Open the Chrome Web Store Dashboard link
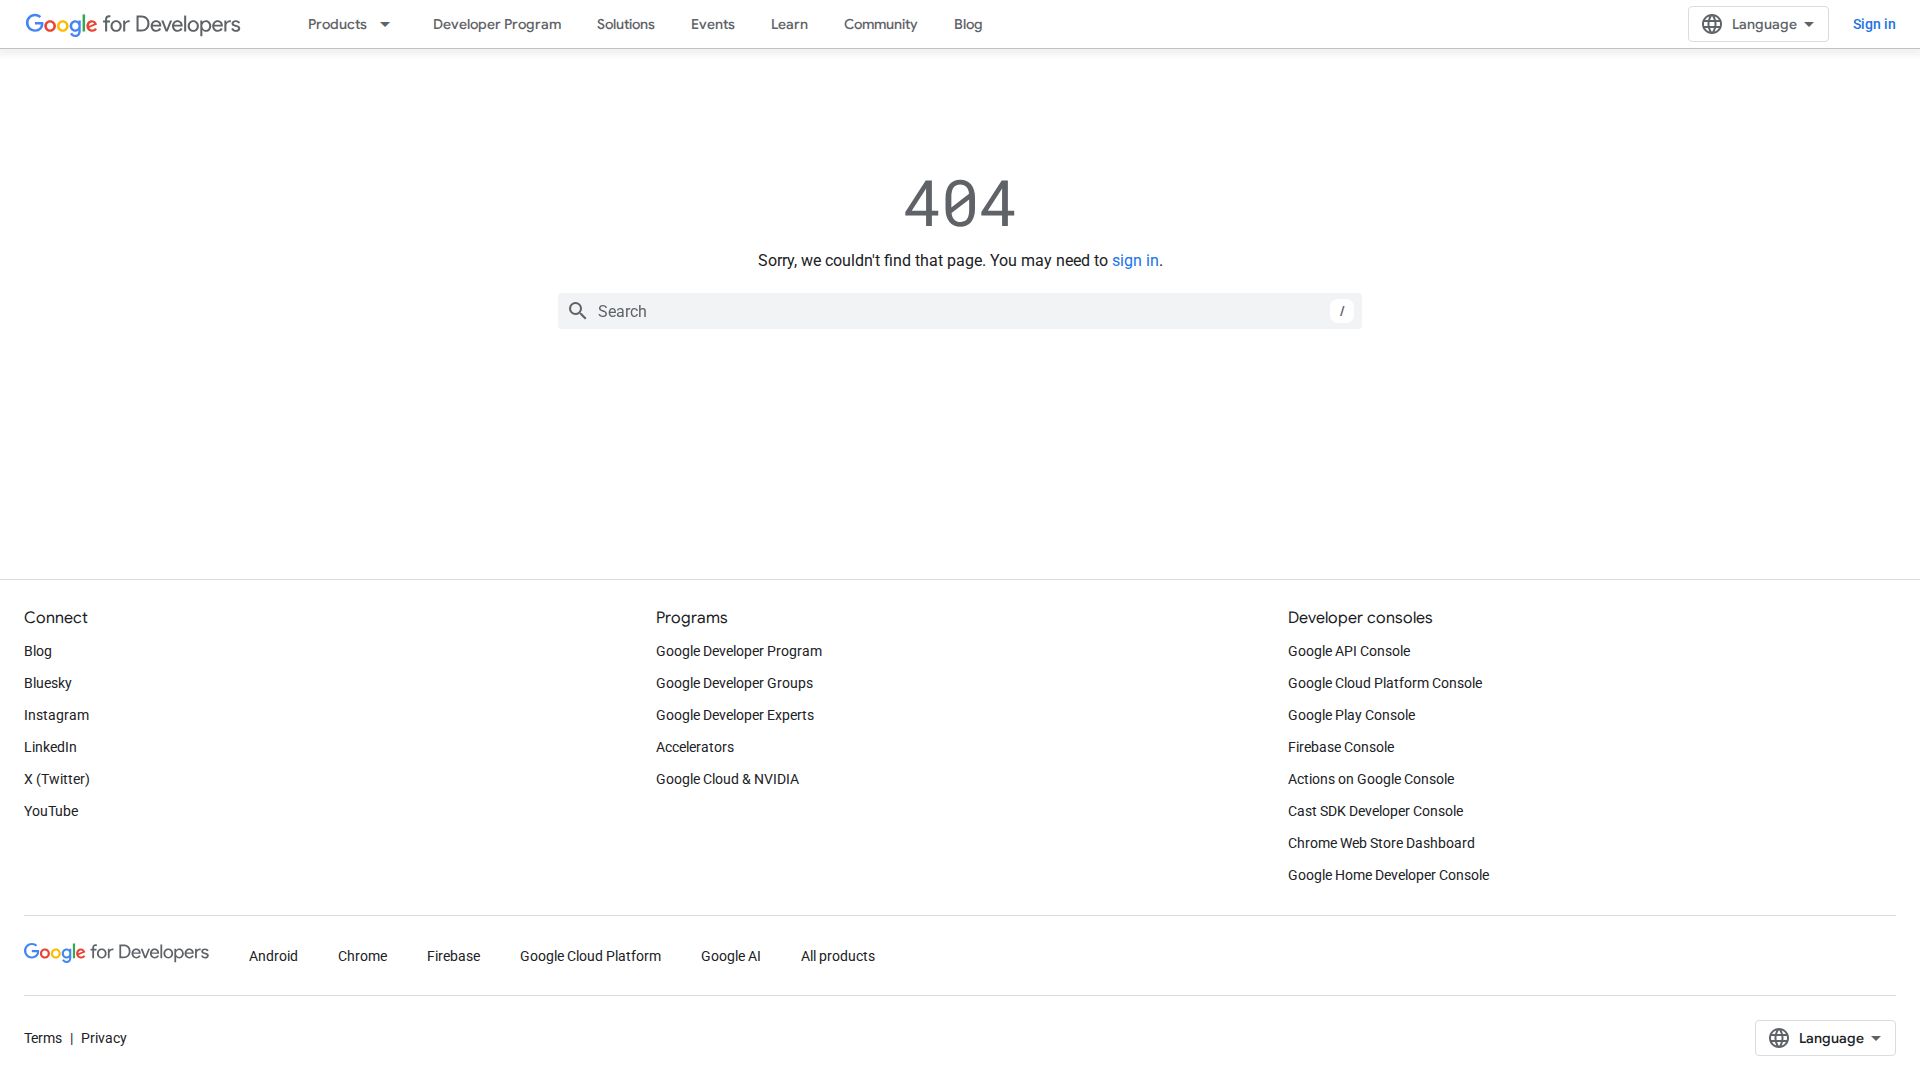 tap(1381, 843)
